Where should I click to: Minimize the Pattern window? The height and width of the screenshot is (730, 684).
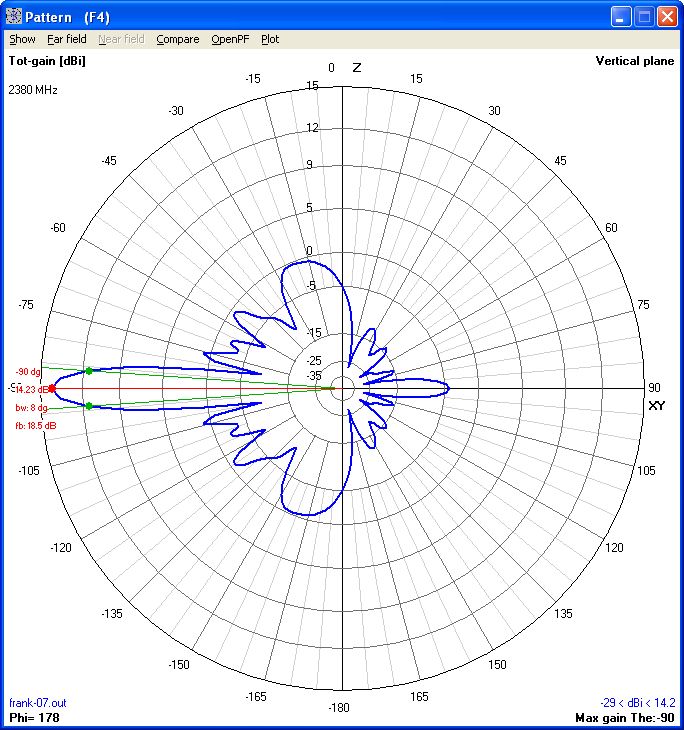point(621,16)
